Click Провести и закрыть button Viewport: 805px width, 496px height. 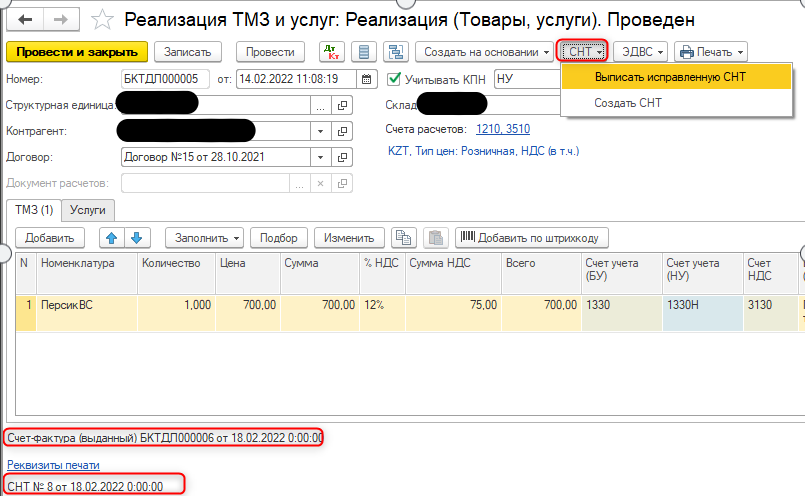click(77, 52)
